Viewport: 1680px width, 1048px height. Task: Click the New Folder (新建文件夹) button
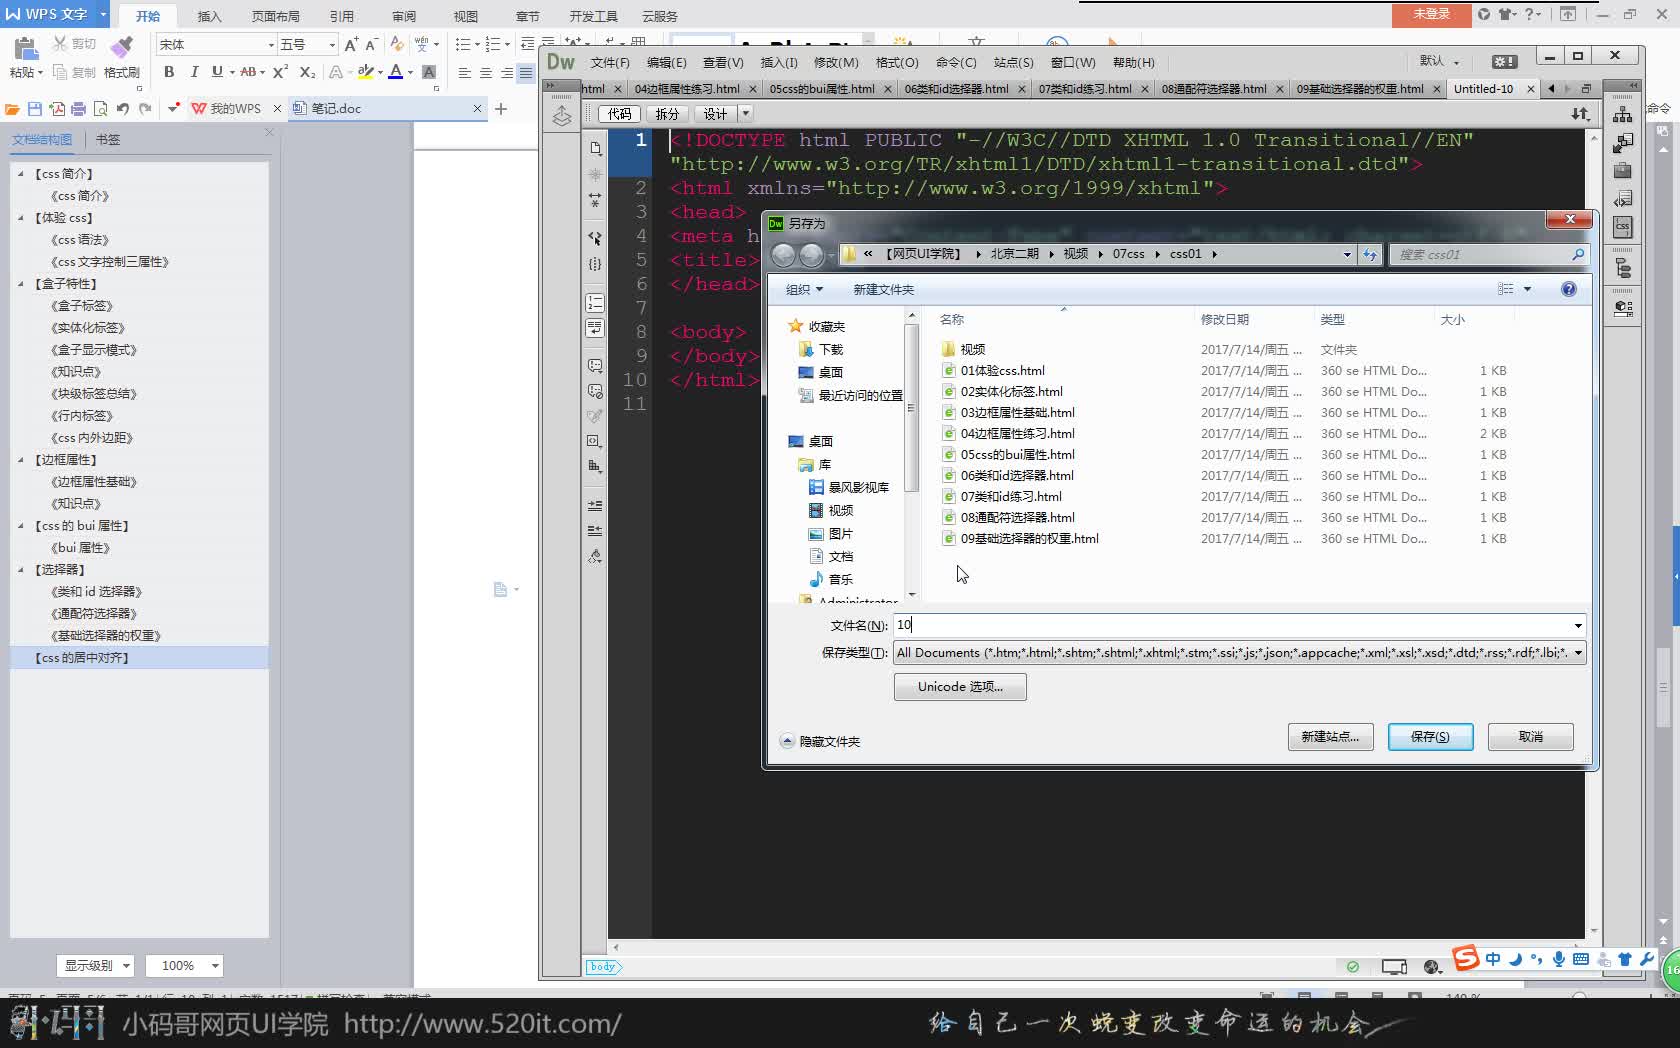[883, 289]
